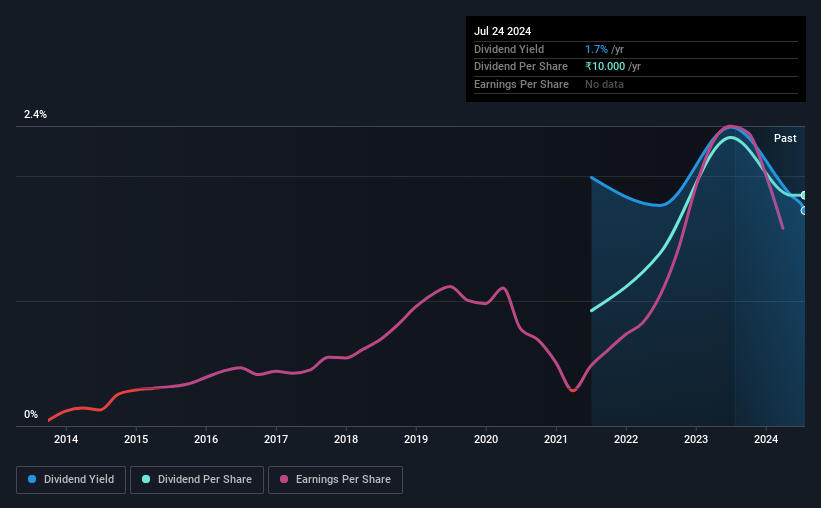Viewport: 821px width, 508px height.
Task: Select the 2014 tick on the x-axis
Action: pos(66,439)
